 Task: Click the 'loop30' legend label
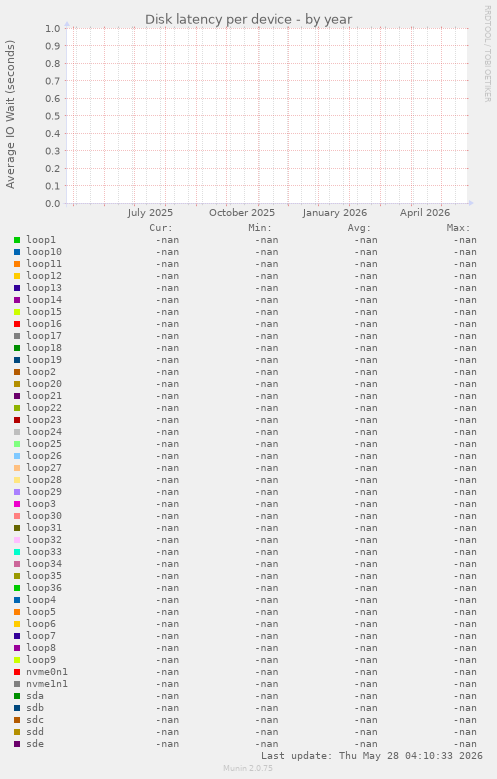click(x=44, y=516)
